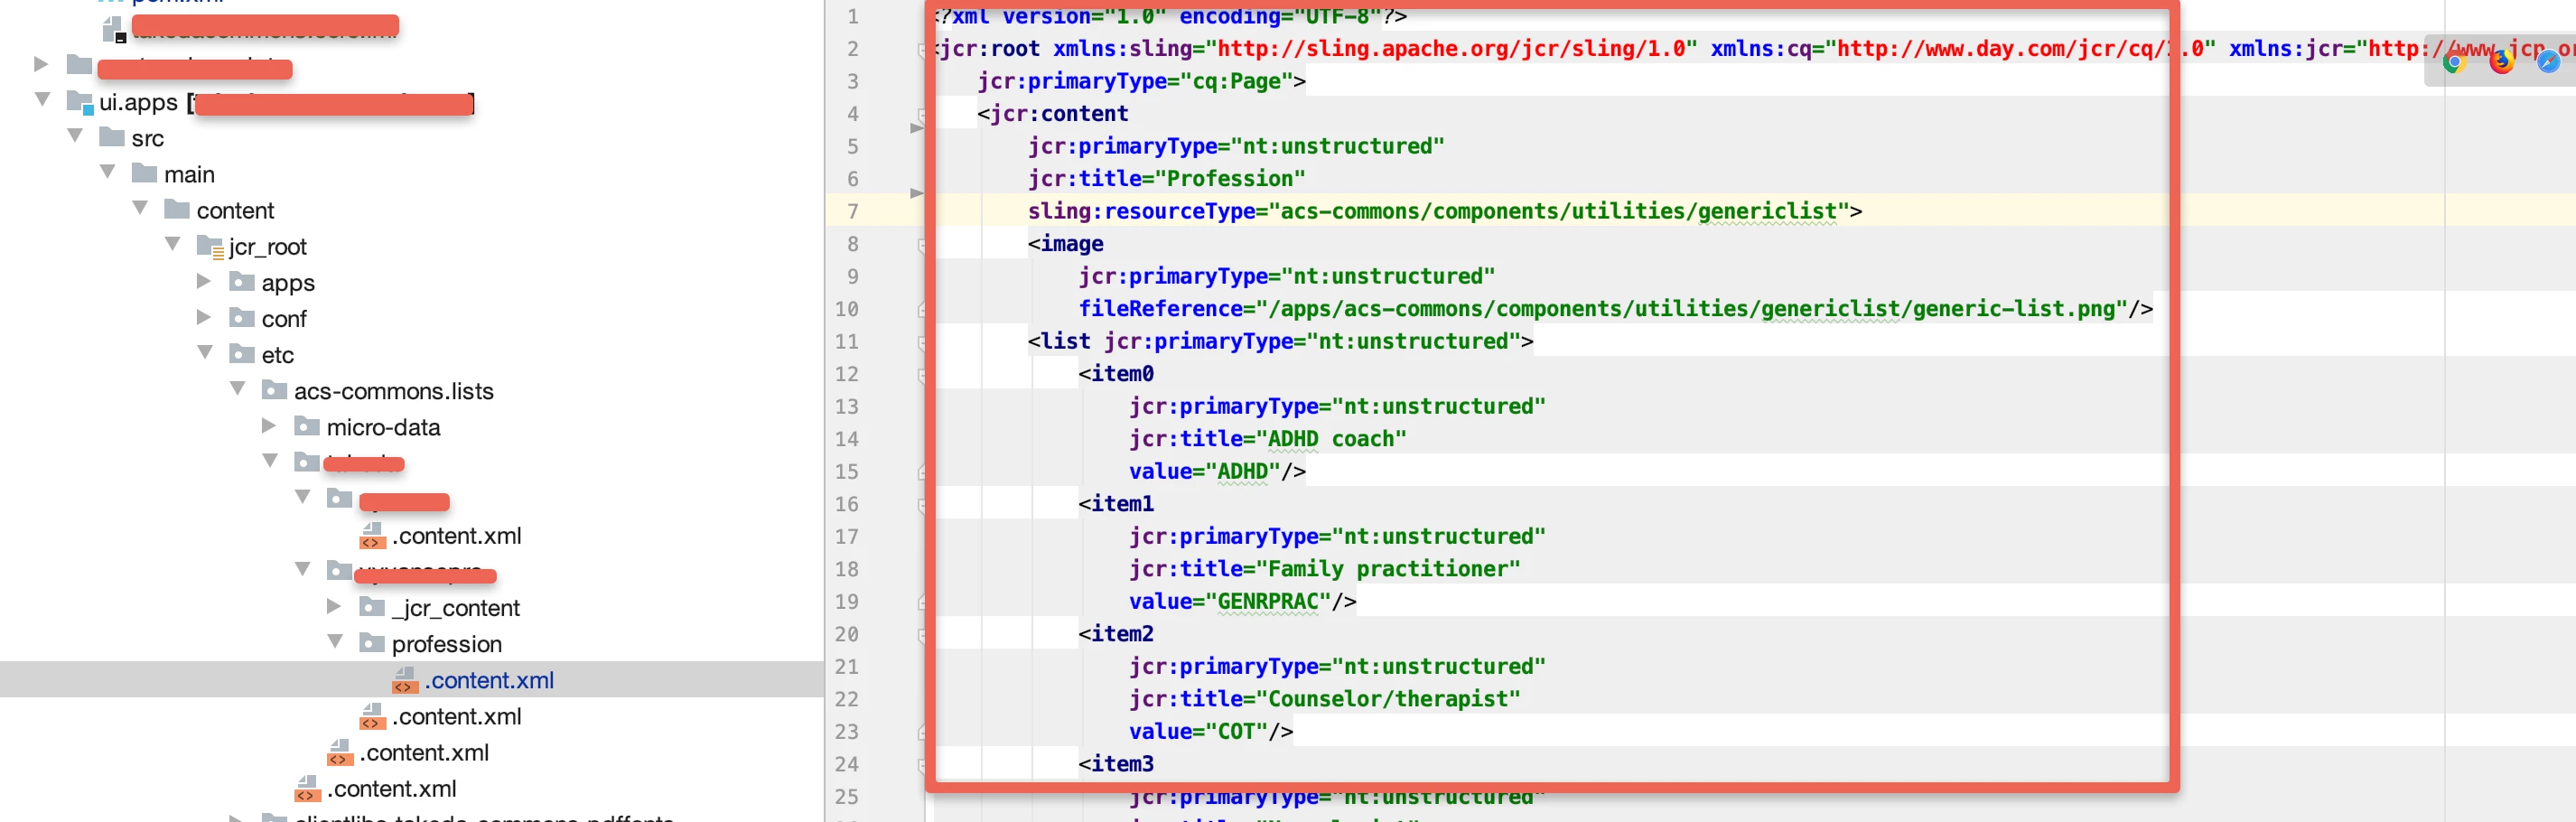Click the value="COT" attribute
Viewport: 2576px width, 822px height.
[1198, 731]
